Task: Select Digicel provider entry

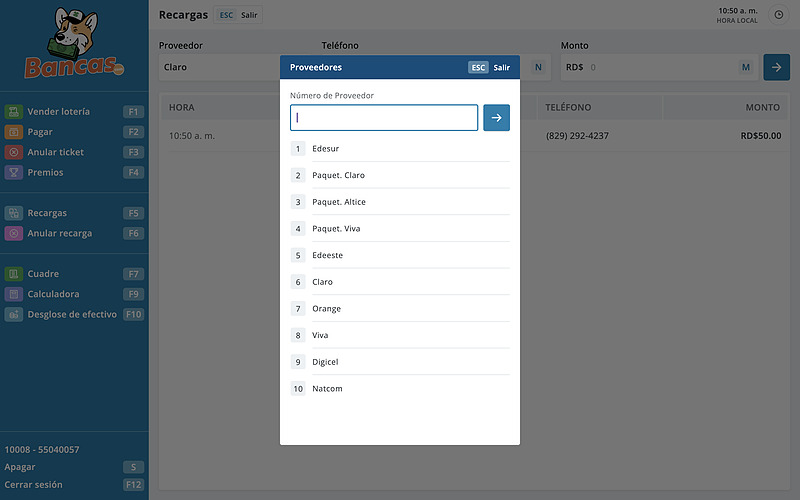Action: [x=326, y=362]
